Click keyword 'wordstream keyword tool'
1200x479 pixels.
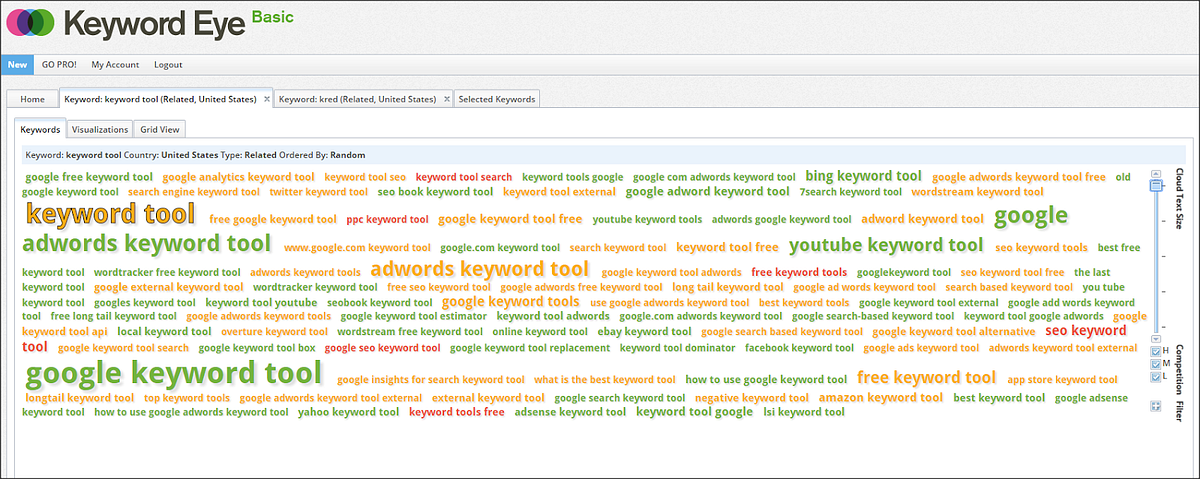[x=977, y=192]
